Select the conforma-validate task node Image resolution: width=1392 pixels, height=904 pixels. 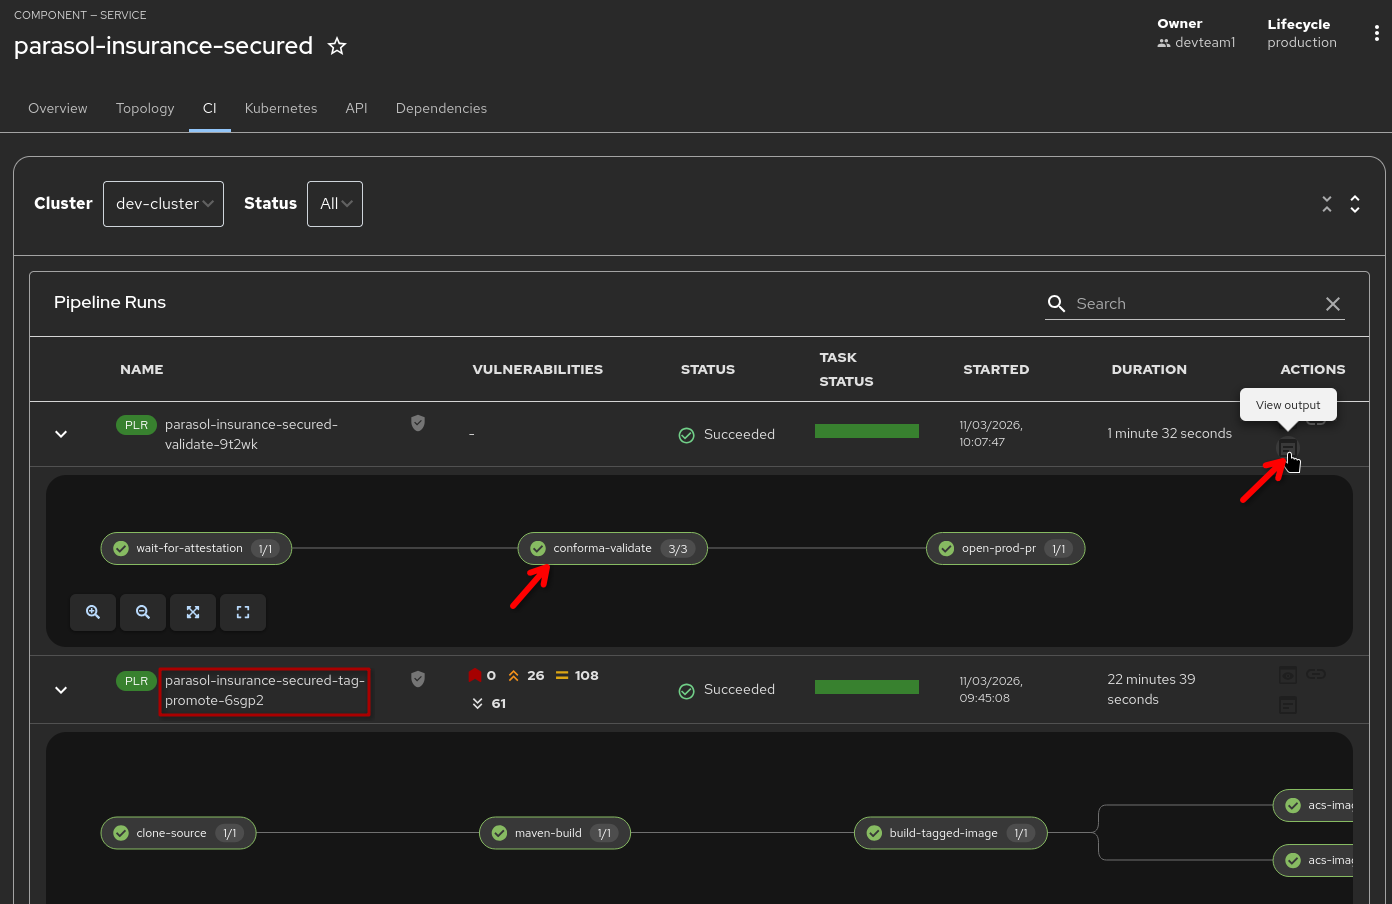[x=611, y=548]
